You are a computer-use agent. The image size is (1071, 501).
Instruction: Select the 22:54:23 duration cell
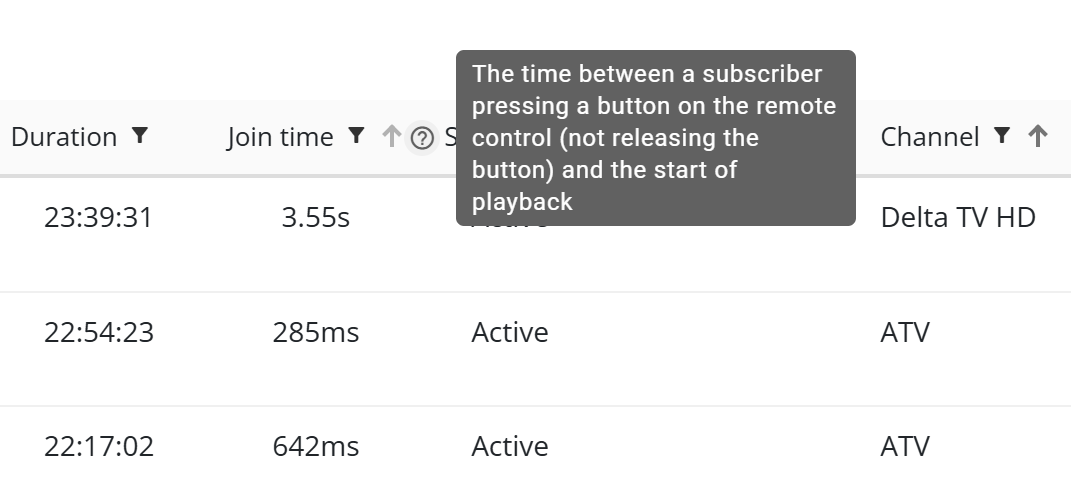99,332
